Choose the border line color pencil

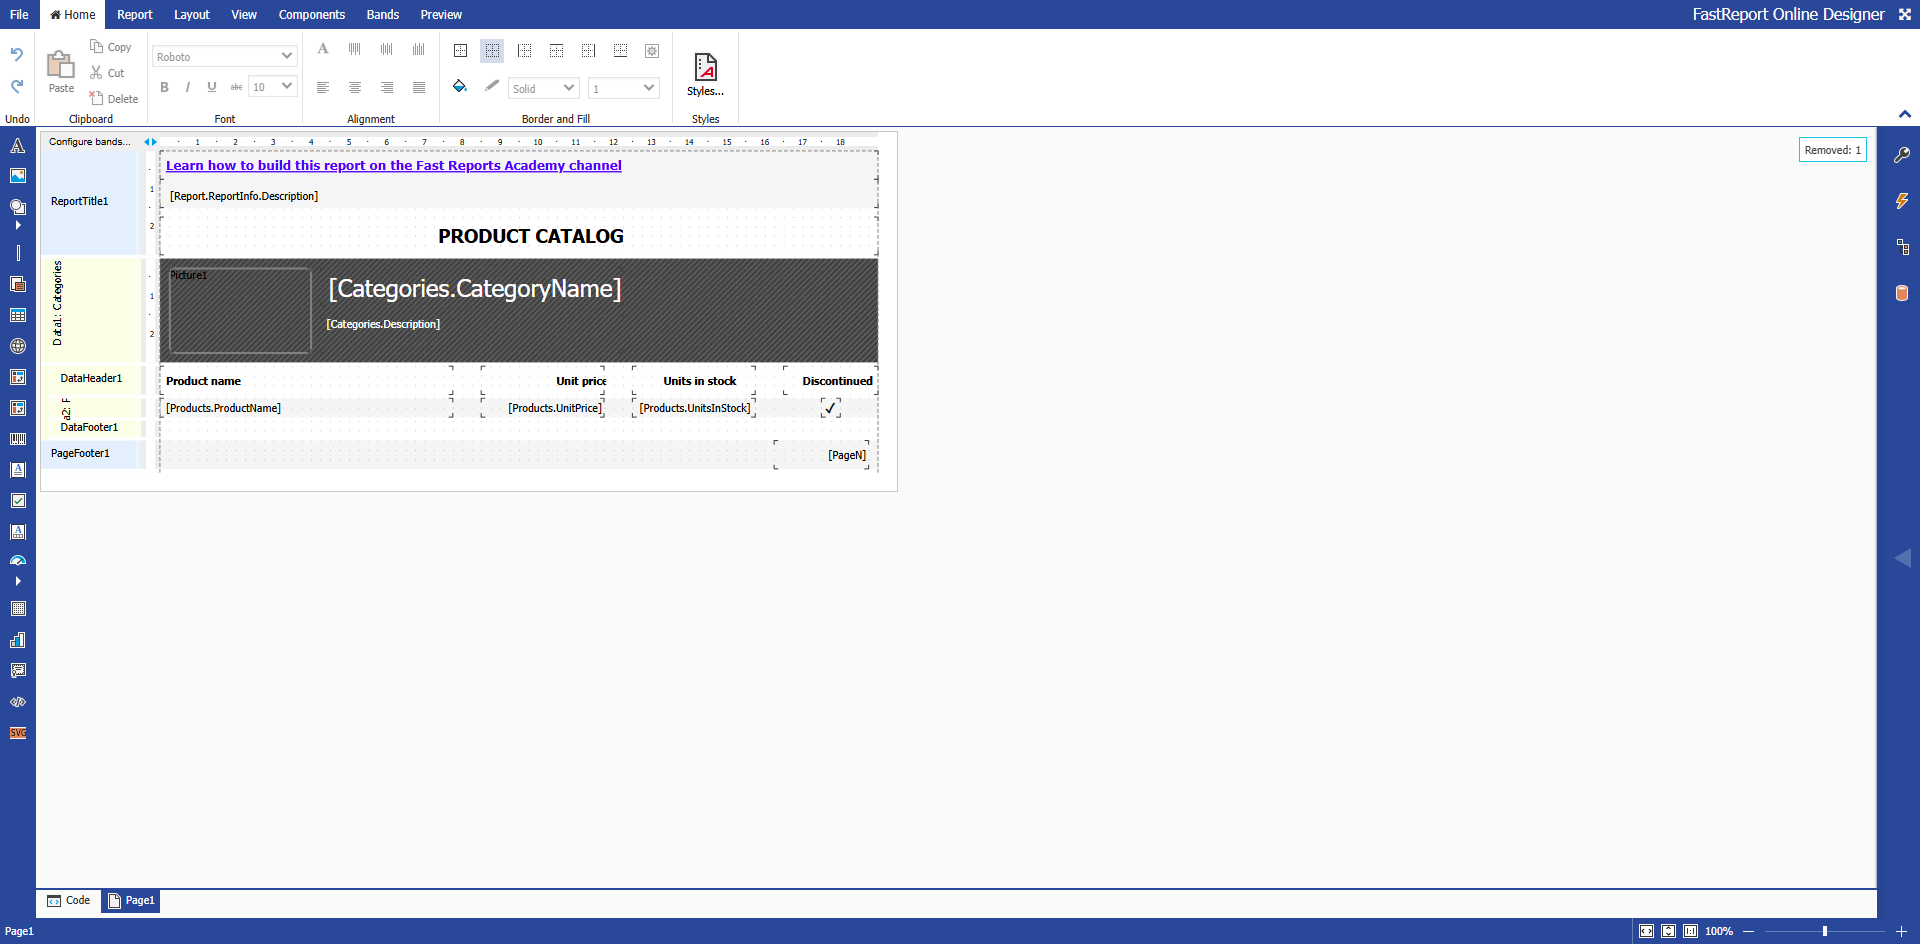click(492, 87)
